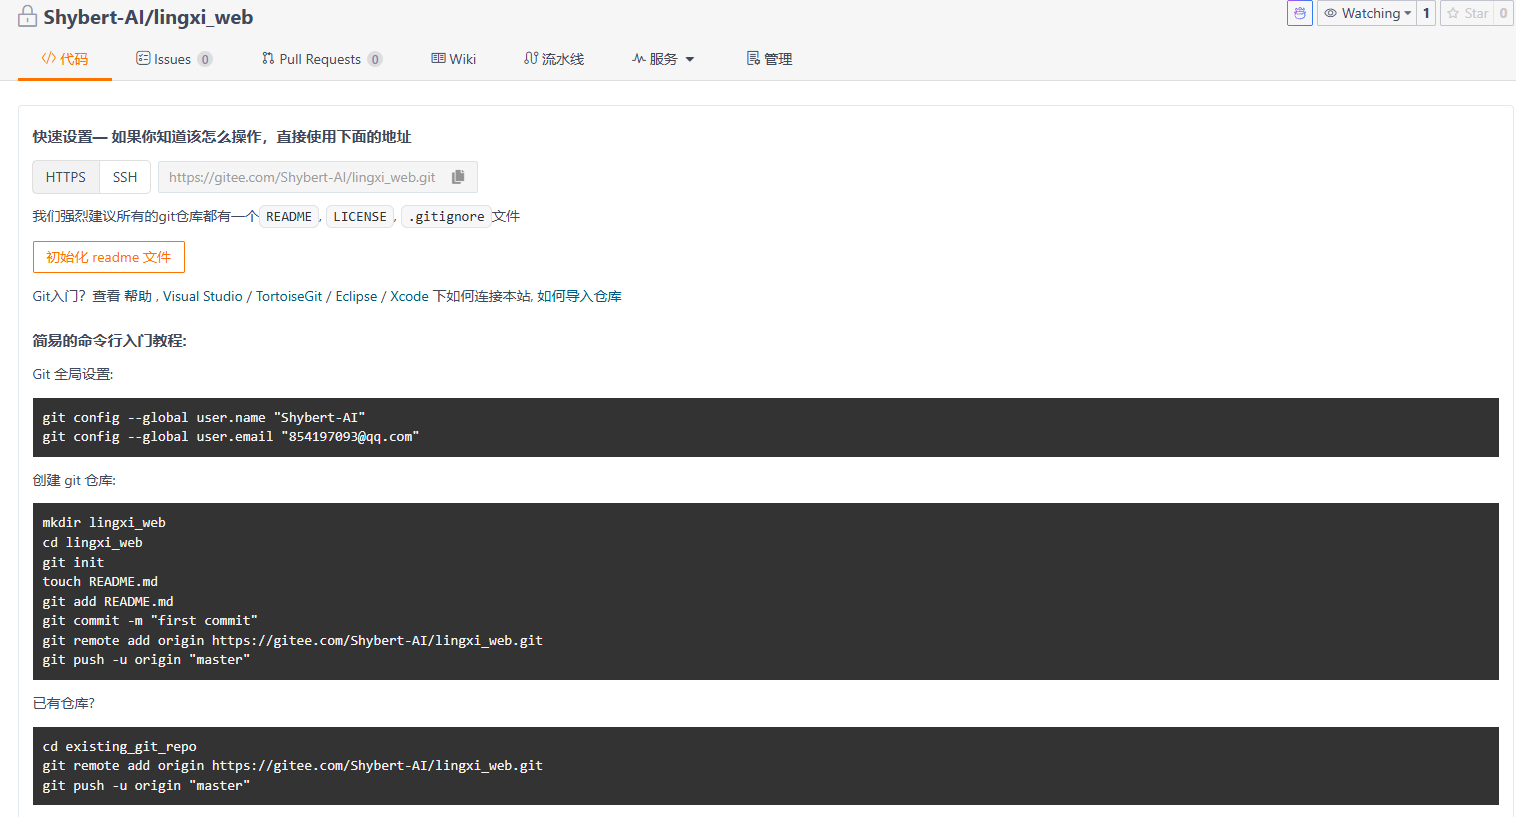The image size is (1516, 817).
Task: Select HTTPS clone protocol
Action: click(x=66, y=177)
